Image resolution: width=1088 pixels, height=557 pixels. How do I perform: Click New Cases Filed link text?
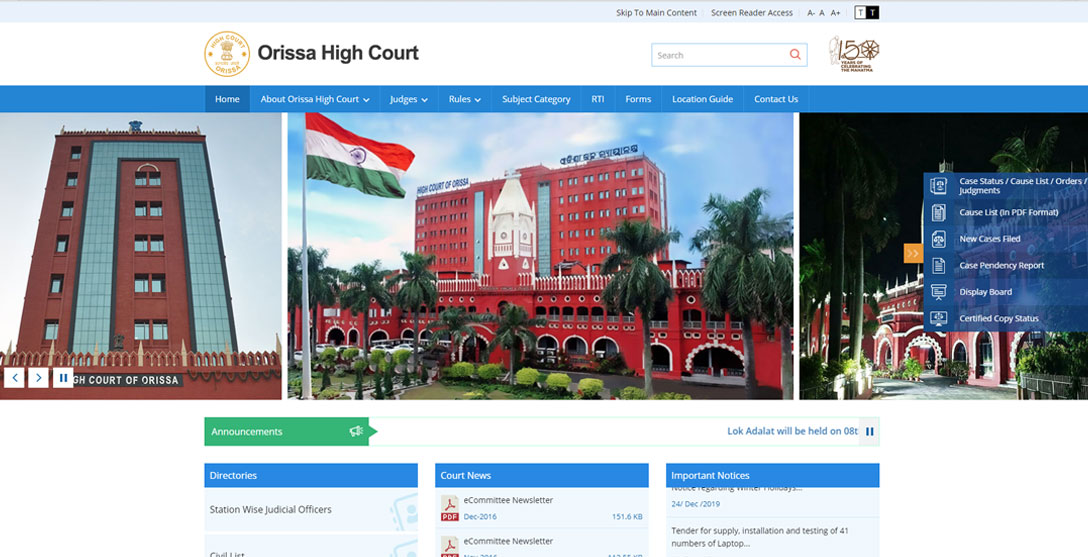coord(989,239)
